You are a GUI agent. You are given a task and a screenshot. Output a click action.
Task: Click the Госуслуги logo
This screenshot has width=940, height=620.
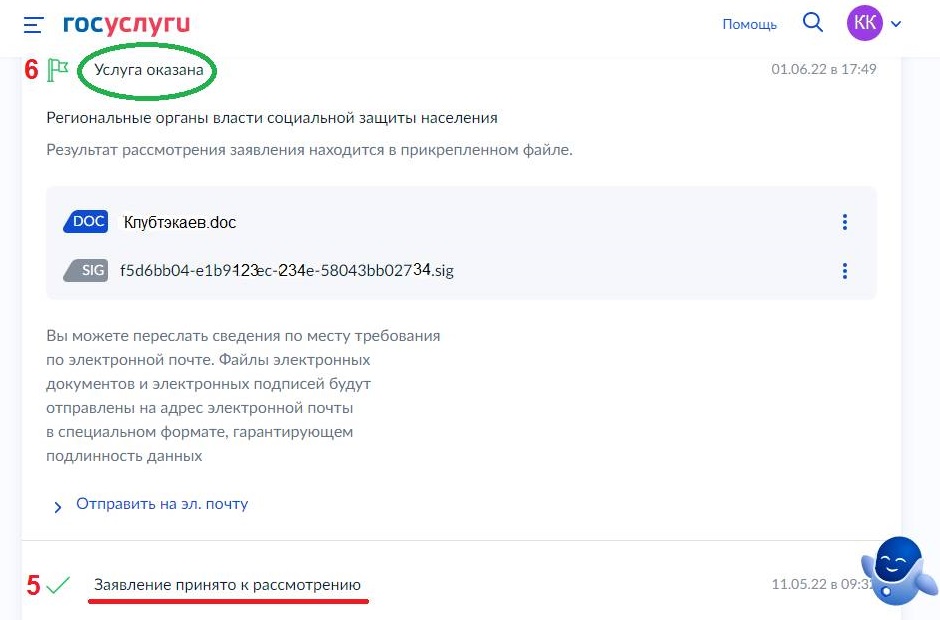[126, 24]
